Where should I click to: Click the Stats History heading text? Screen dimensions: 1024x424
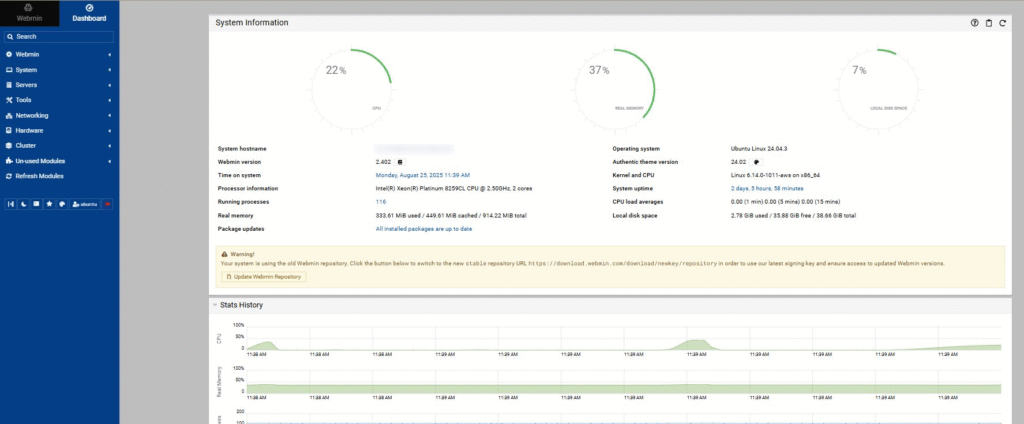pyautogui.click(x=242, y=305)
